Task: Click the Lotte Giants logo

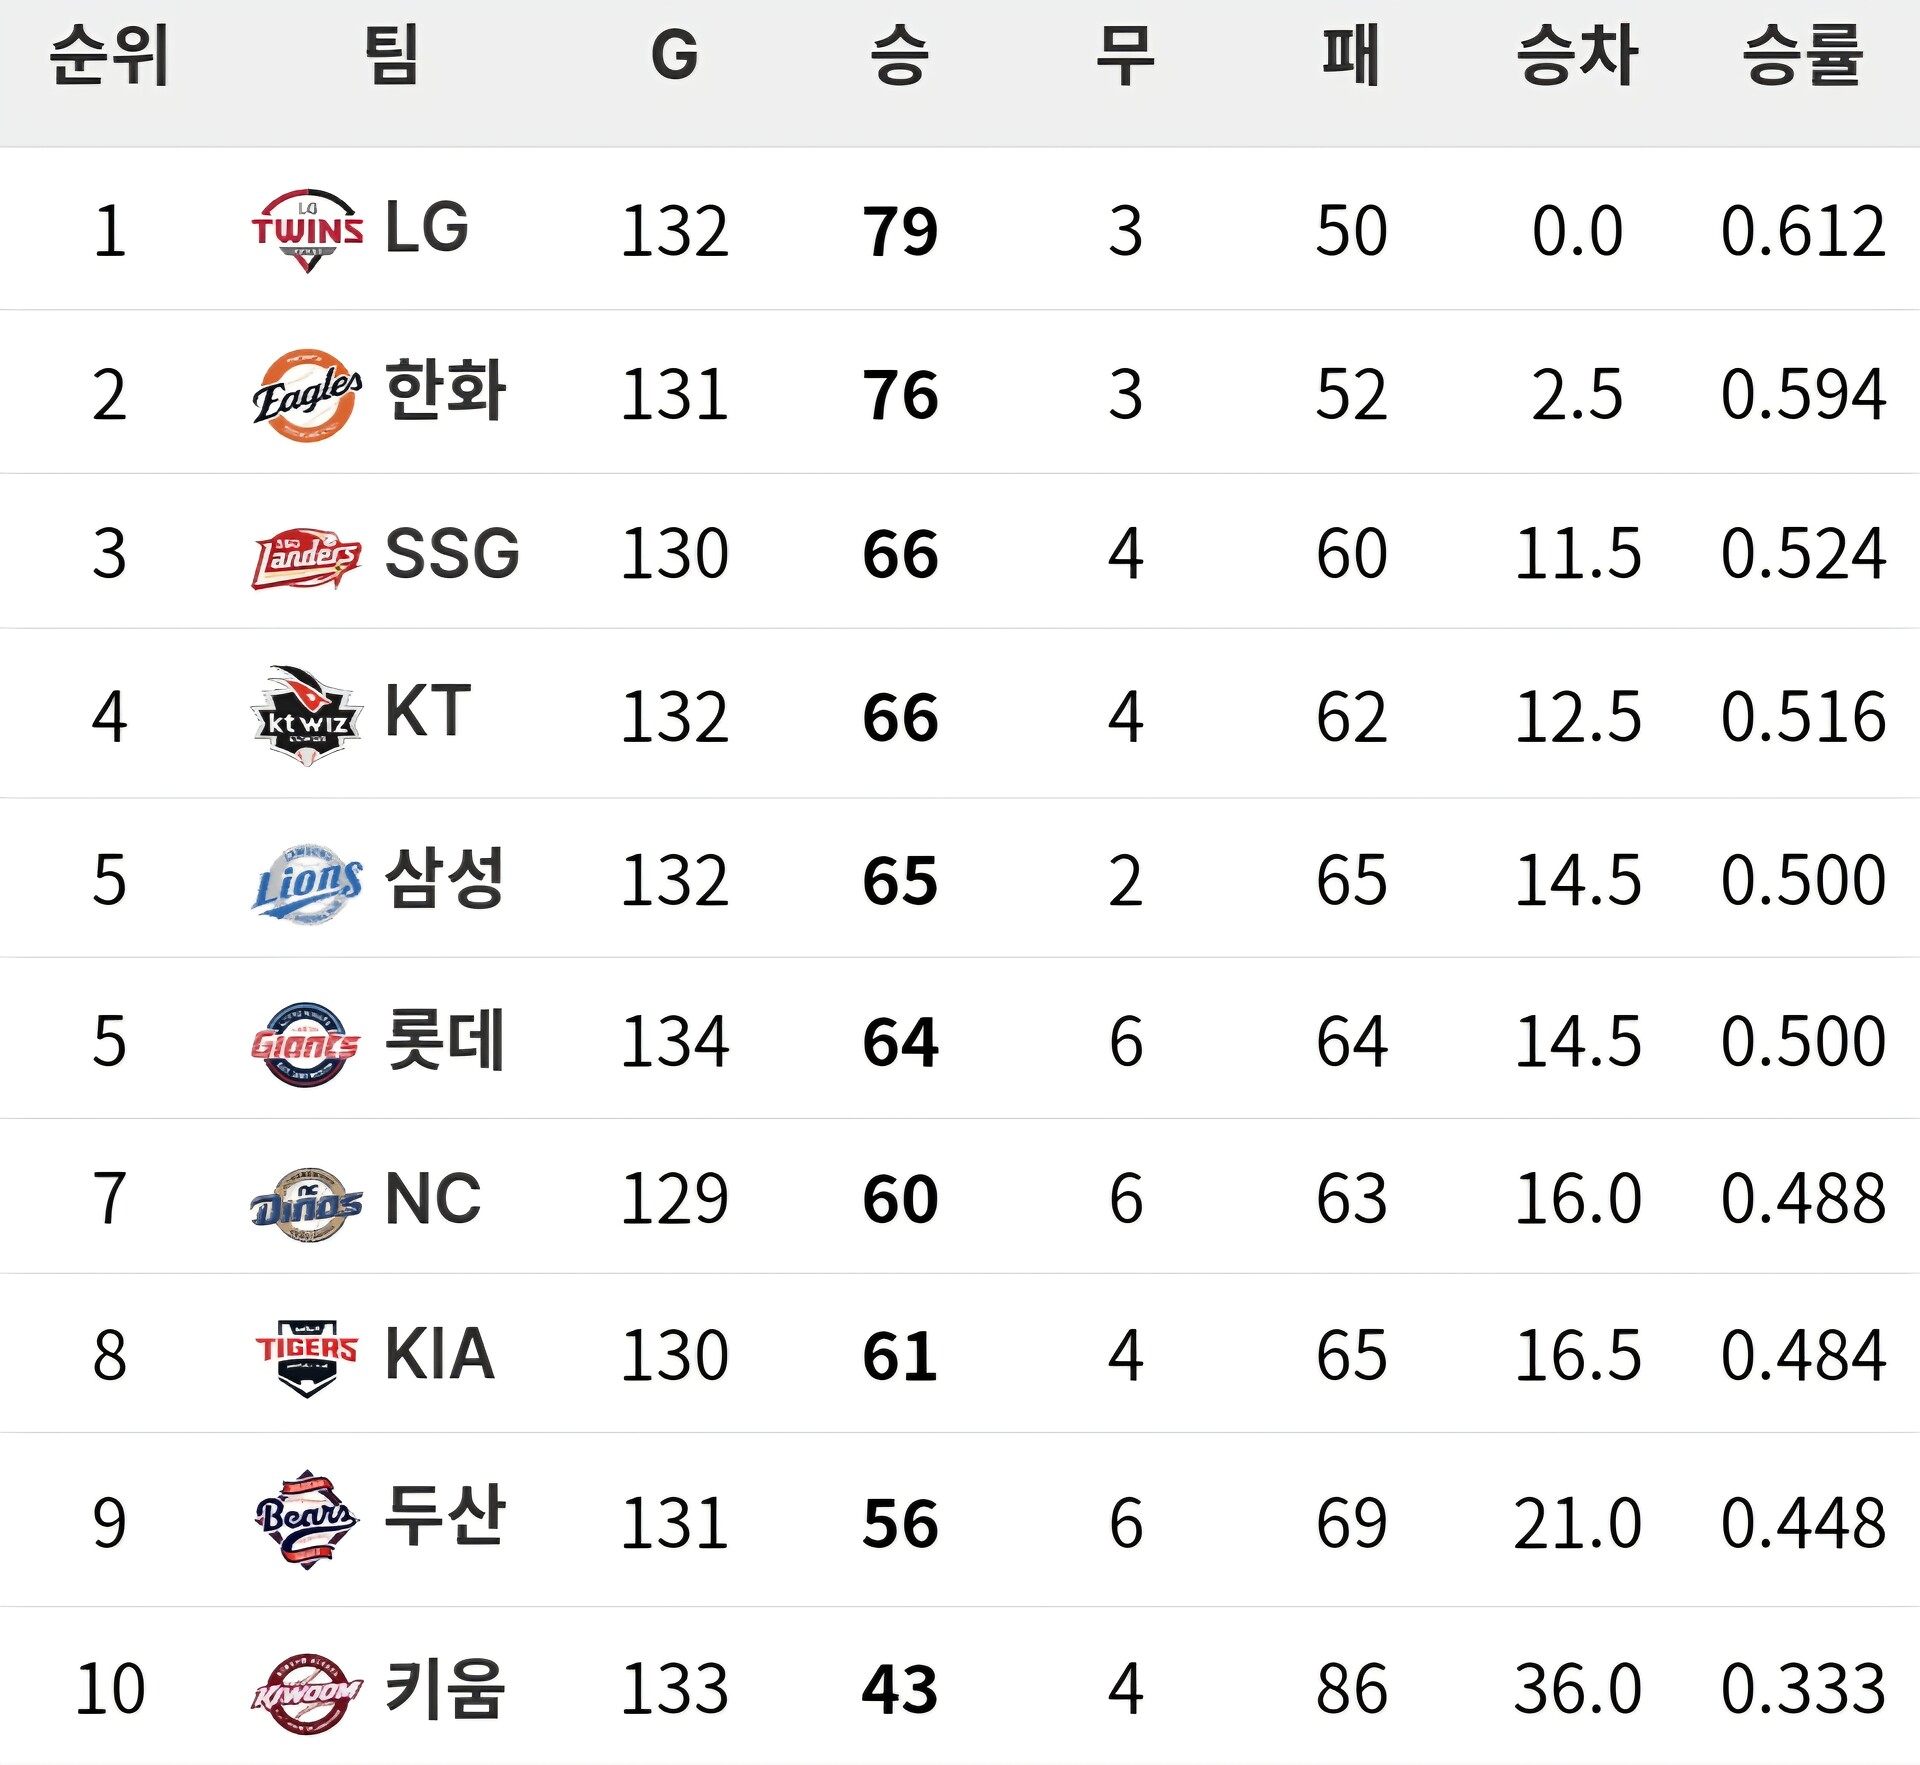Action: click(305, 1044)
